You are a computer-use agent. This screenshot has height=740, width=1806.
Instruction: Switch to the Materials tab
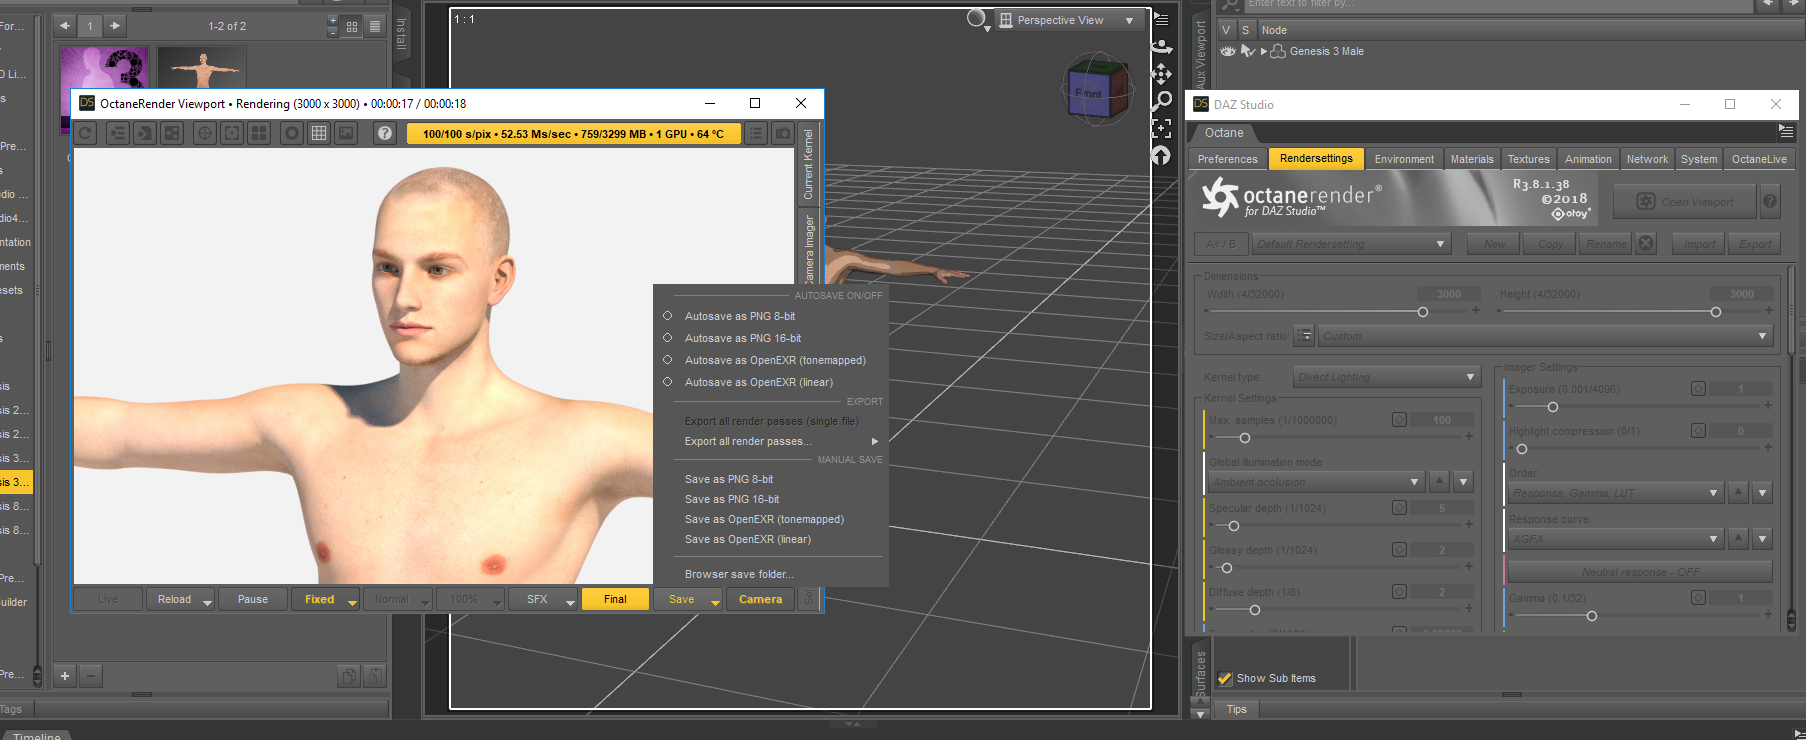point(1472,159)
